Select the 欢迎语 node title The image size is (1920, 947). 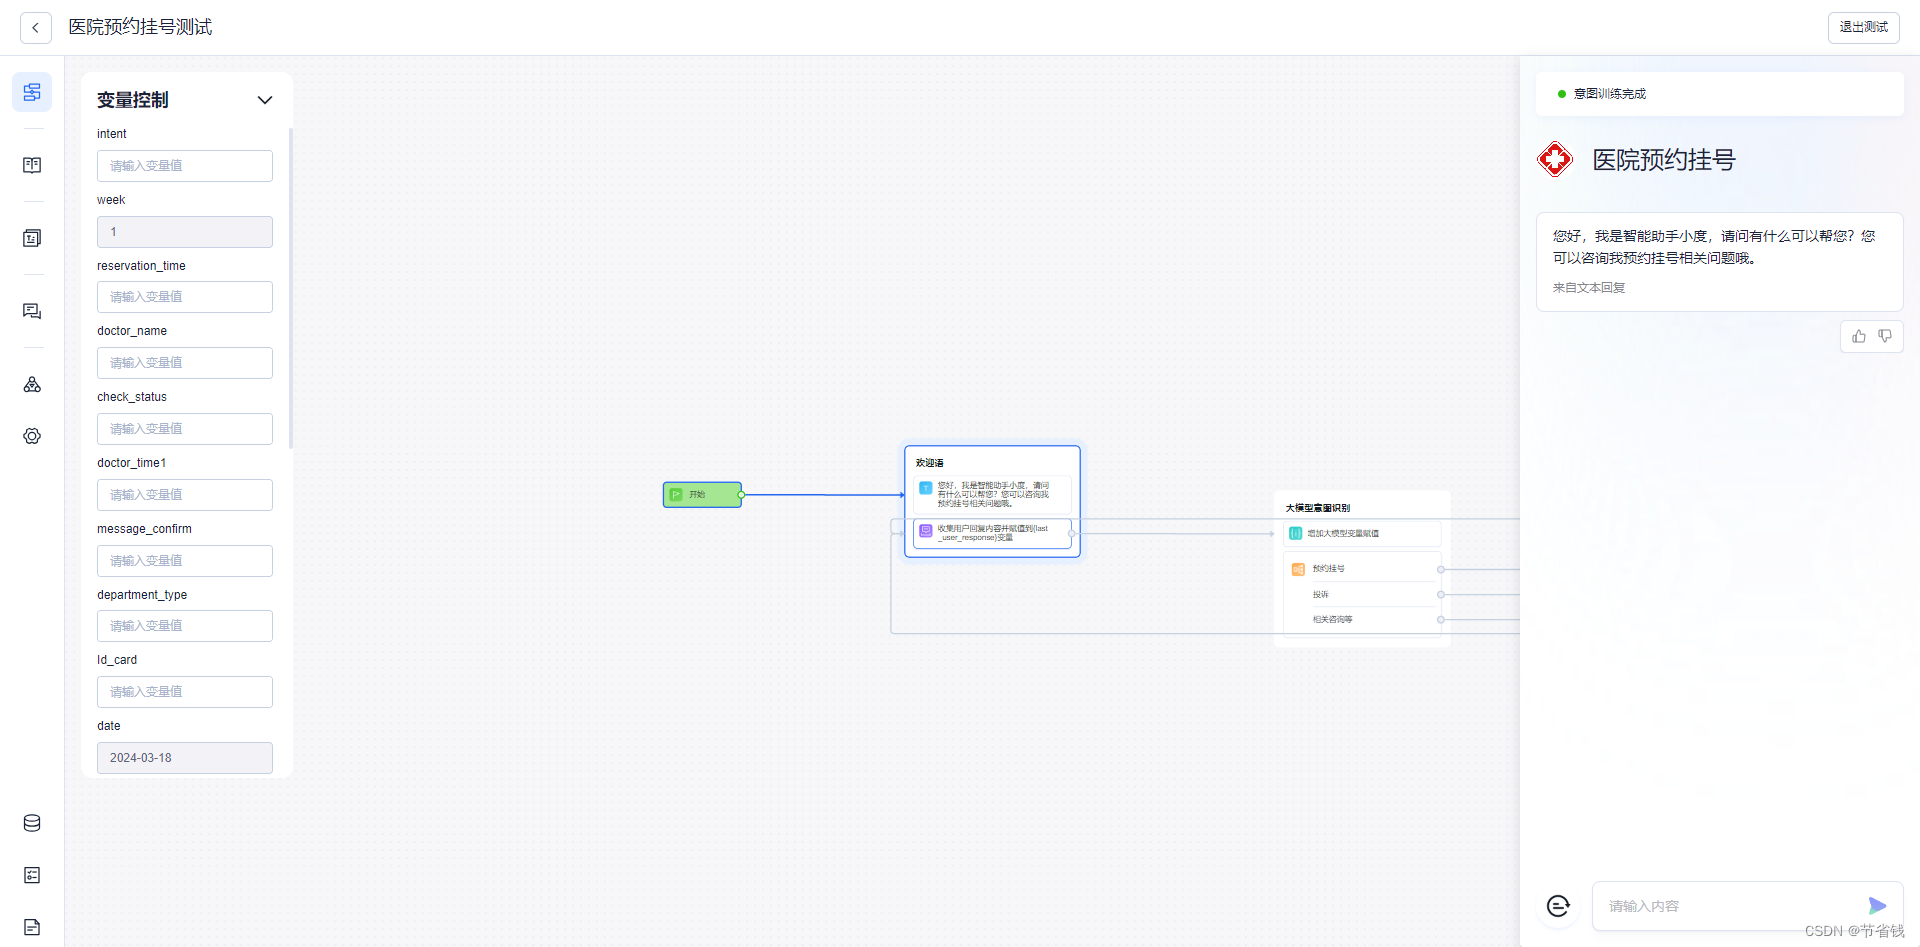pos(930,463)
